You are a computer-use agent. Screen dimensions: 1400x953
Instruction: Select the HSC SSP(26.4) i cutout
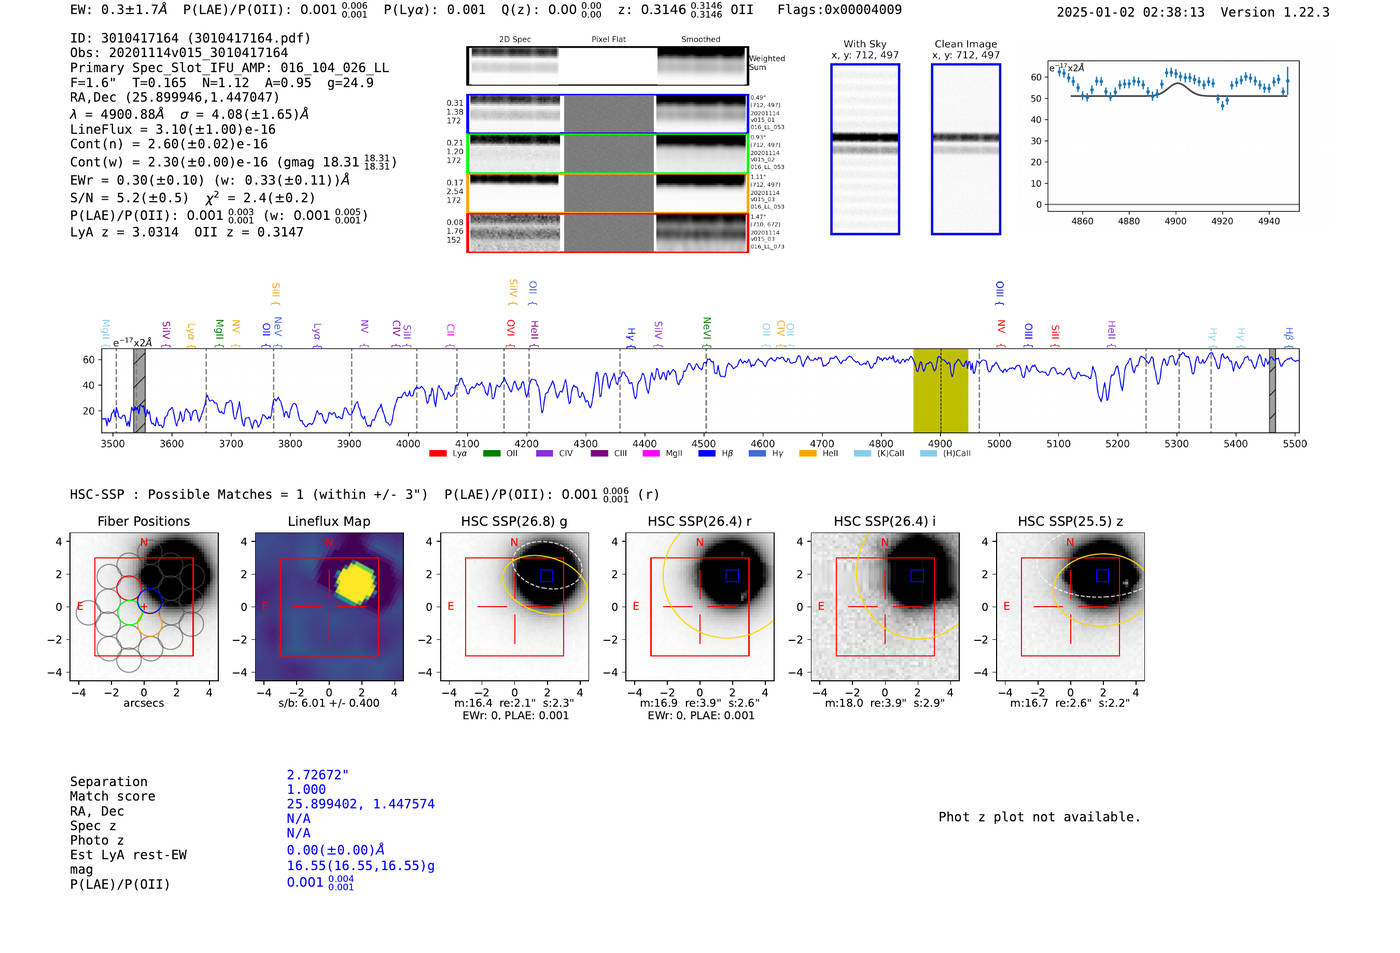[884, 607]
